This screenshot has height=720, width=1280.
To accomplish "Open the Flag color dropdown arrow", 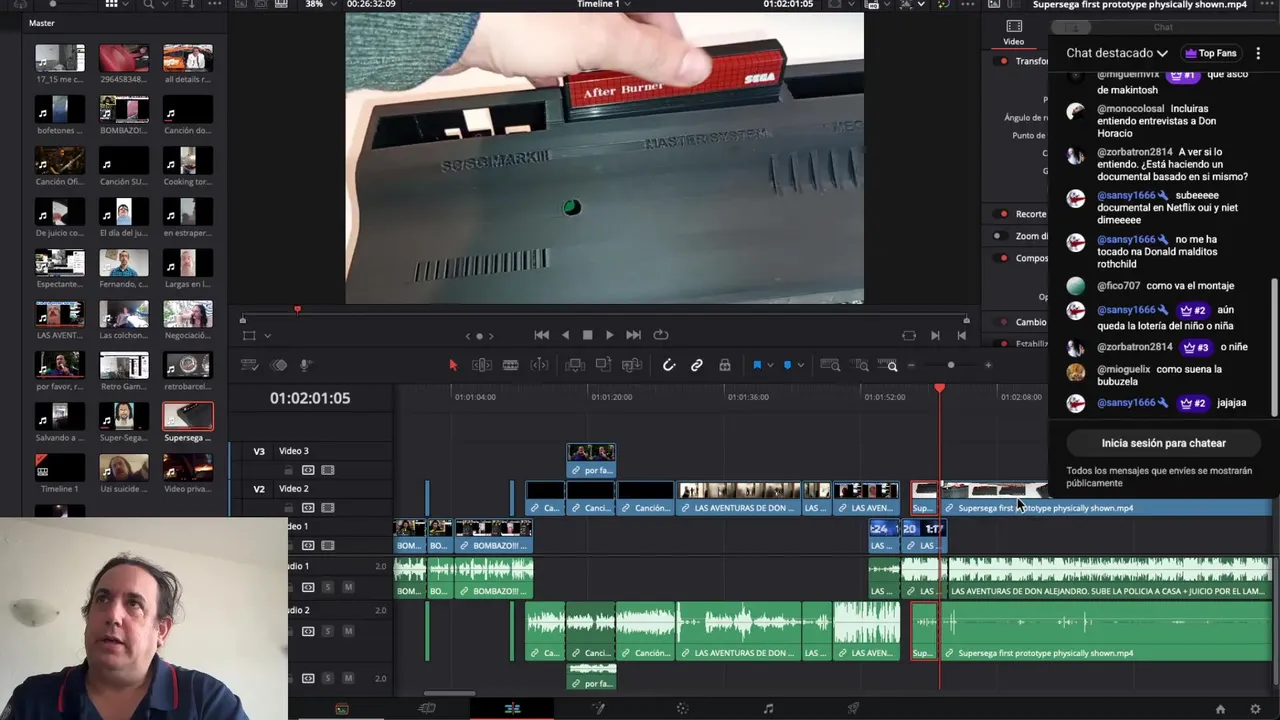I will (x=771, y=365).
